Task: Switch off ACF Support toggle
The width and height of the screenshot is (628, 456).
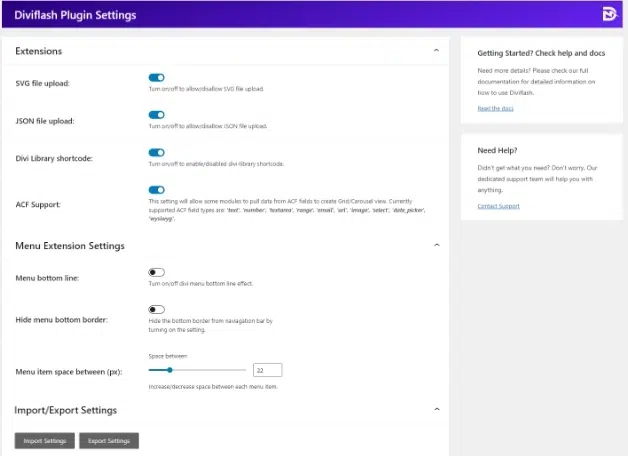Action: point(157,190)
